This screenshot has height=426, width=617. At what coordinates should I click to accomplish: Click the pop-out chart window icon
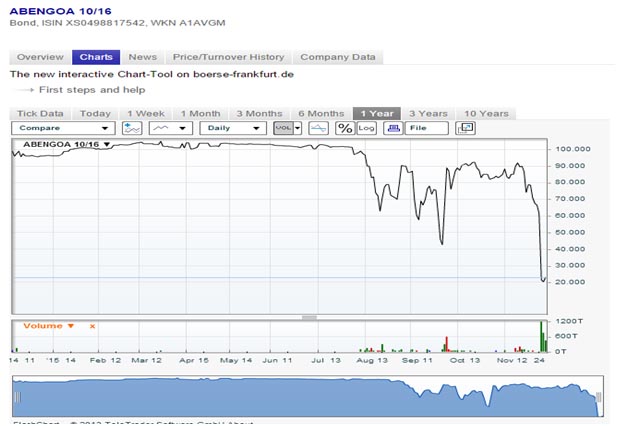(x=466, y=128)
